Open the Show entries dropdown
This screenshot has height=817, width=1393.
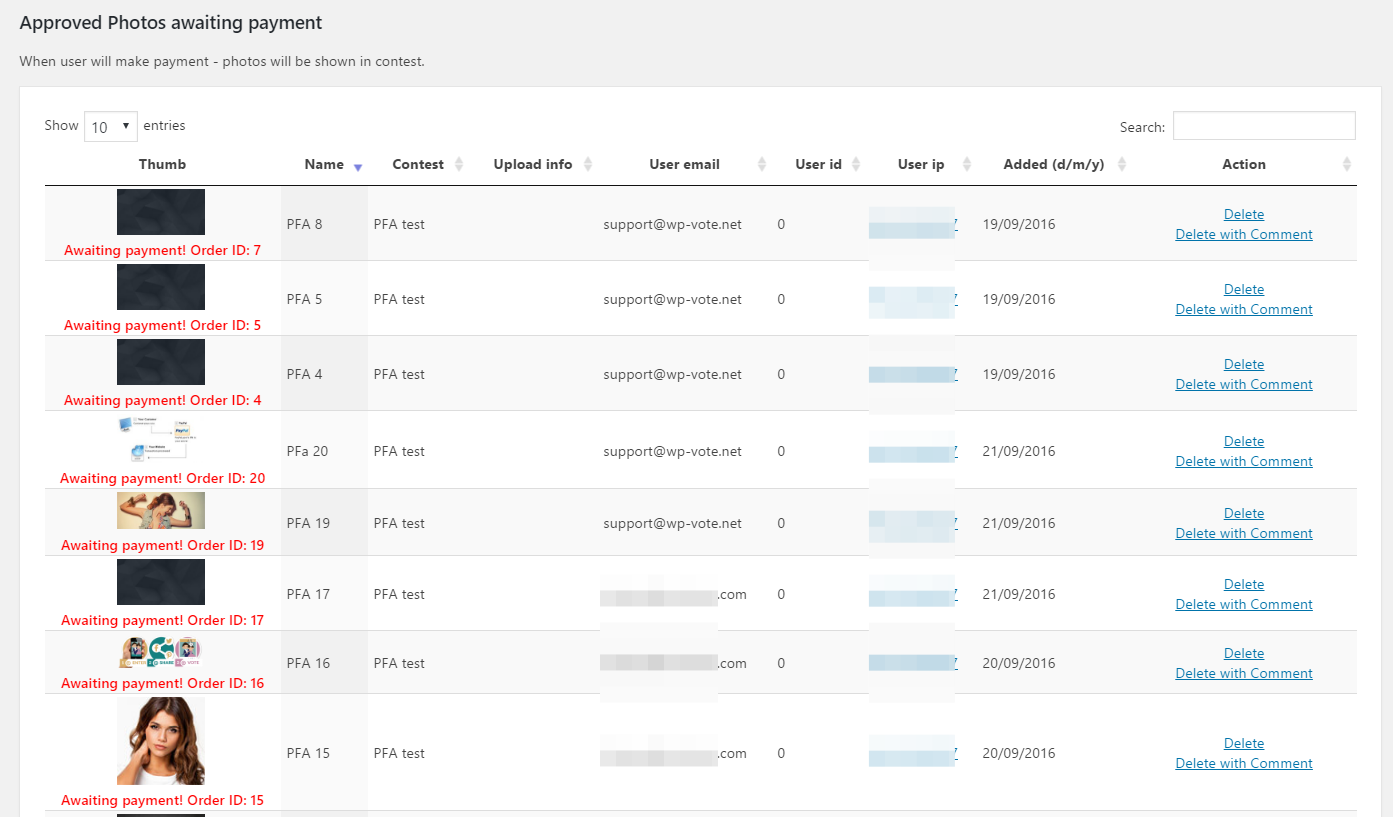[x=110, y=126]
